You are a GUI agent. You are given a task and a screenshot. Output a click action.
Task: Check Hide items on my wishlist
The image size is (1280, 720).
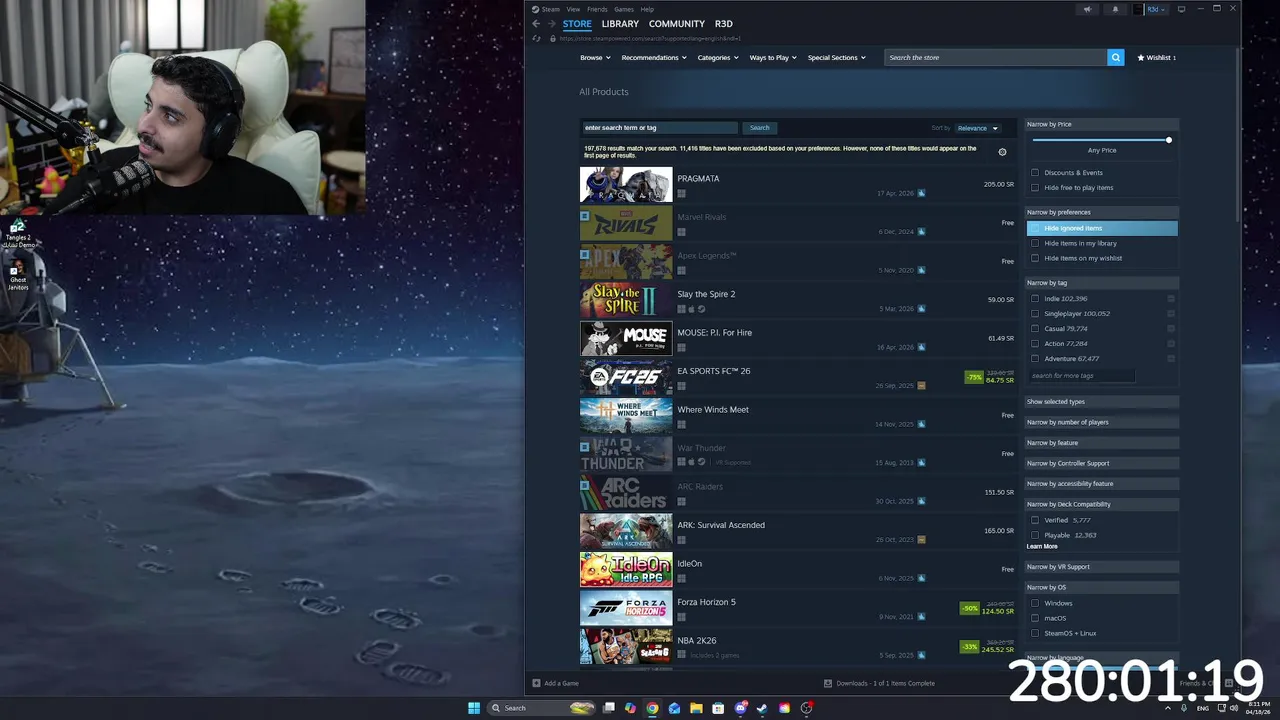point(1035,258)
